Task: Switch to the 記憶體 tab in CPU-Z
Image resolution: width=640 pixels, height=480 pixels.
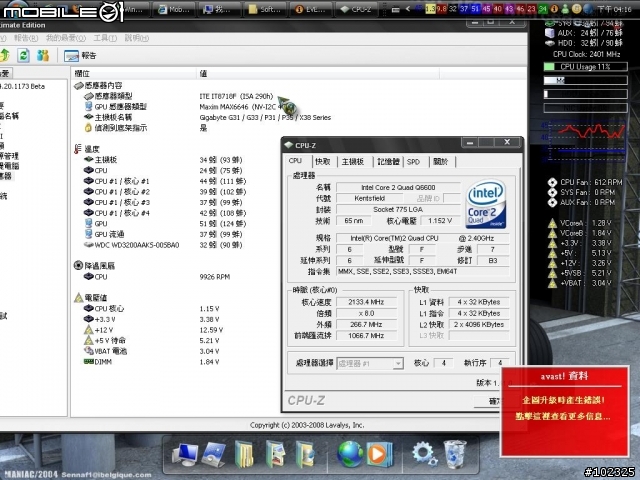Action: tap(388, 162)
